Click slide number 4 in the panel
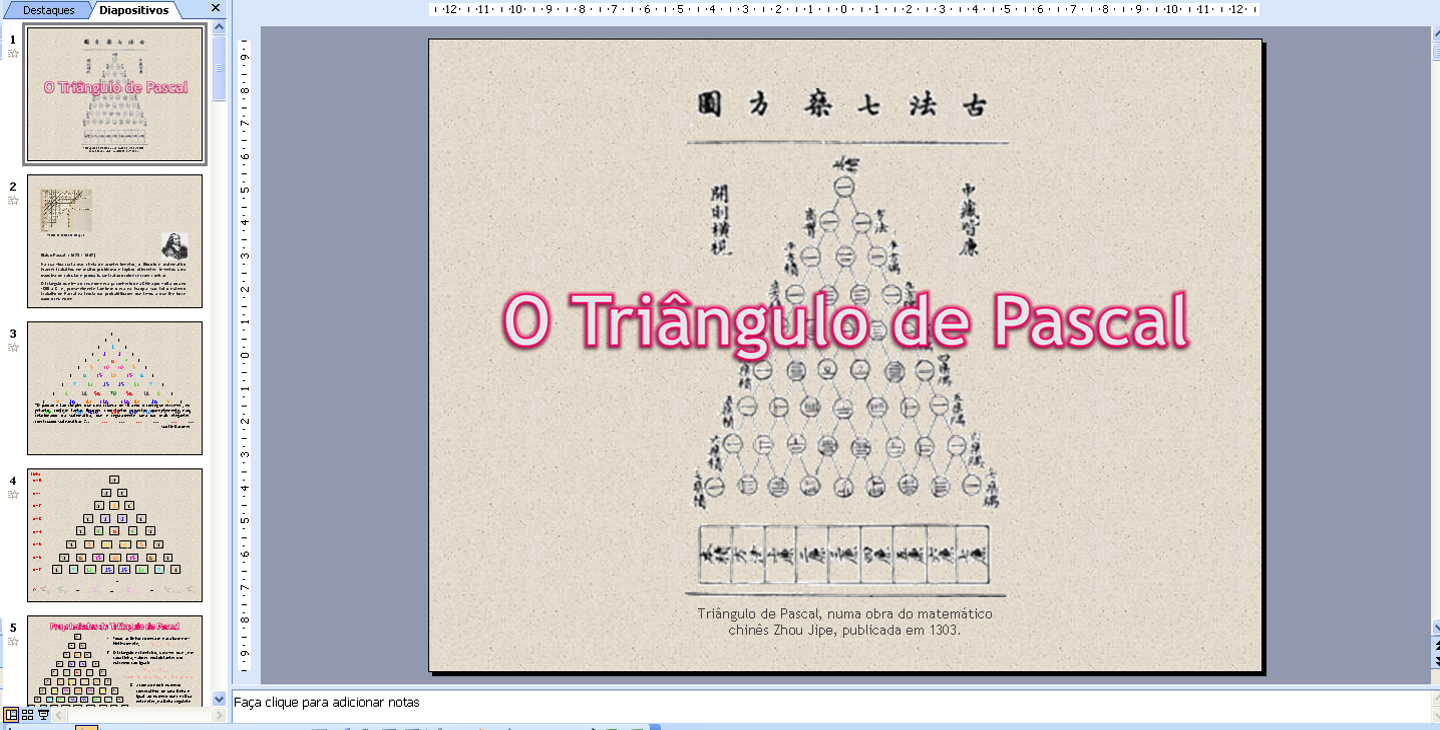Image resolution: width=1440 pixels, height=730 pixels. click(13, 481)
